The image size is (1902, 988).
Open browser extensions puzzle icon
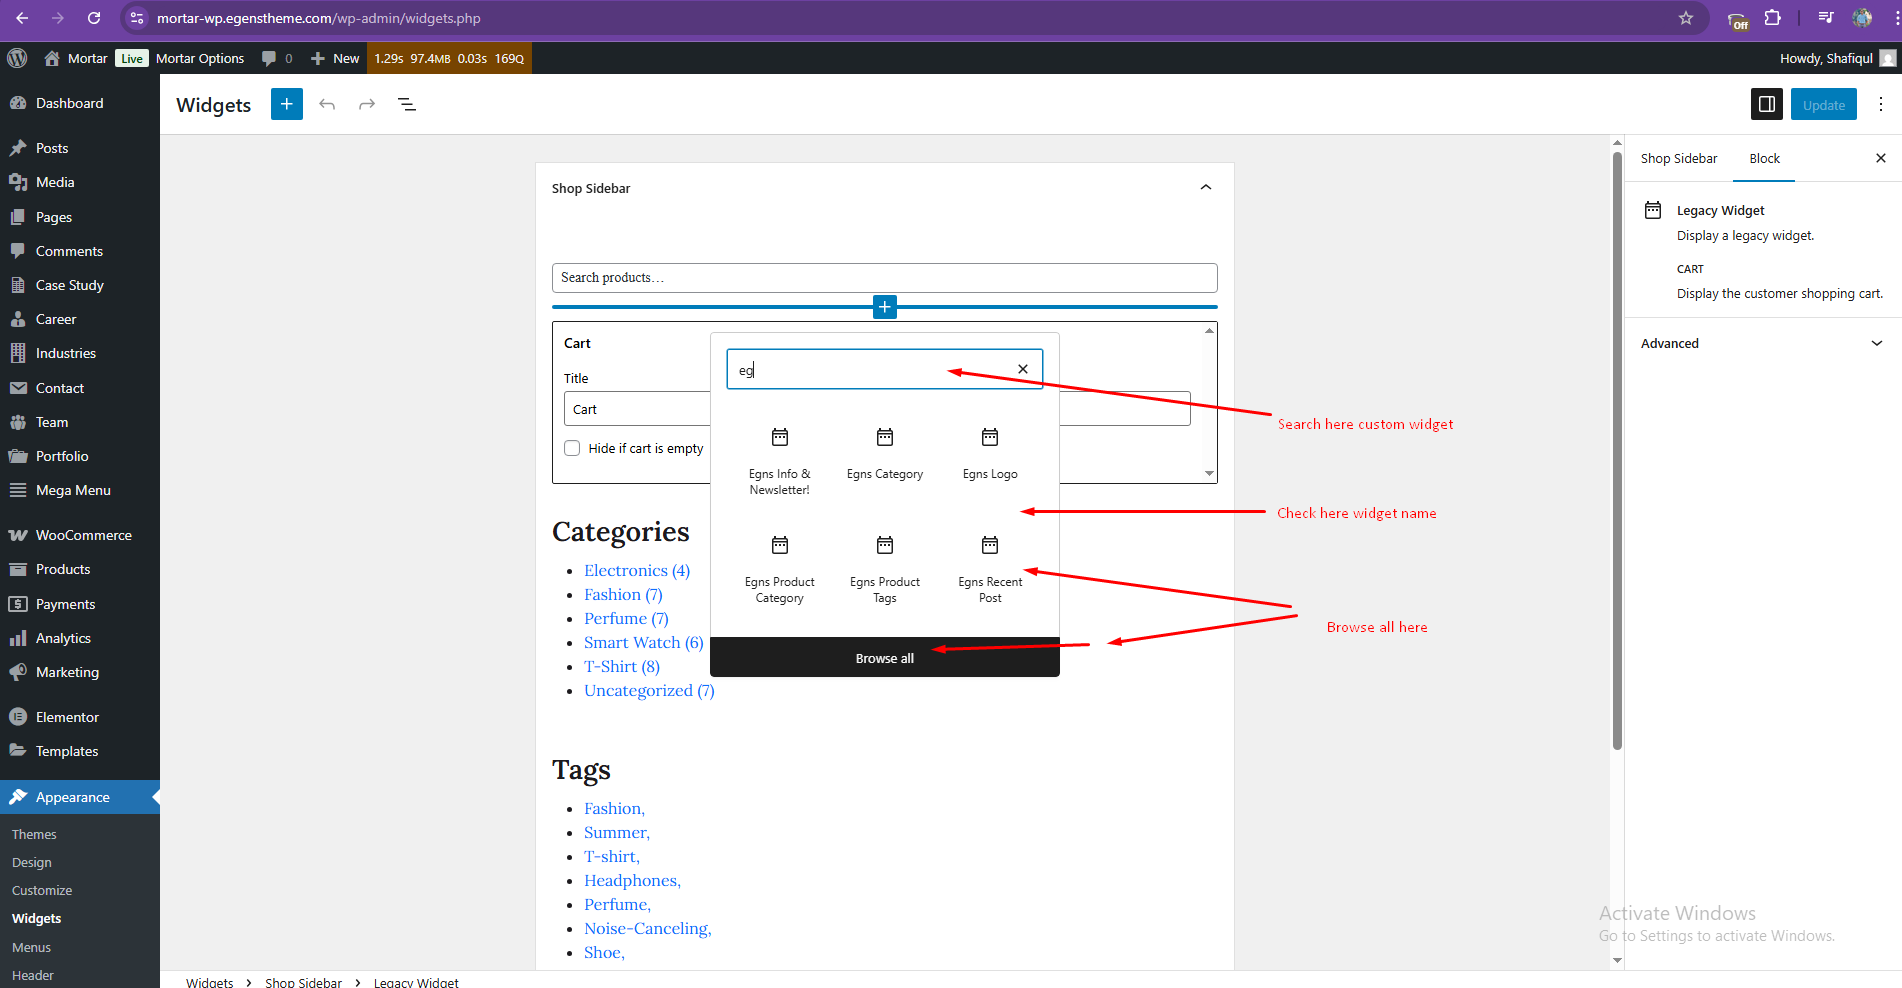pos(1773,18)
